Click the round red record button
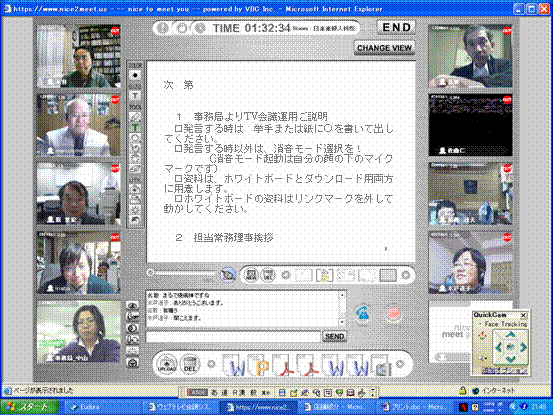 tap(393, 313)
